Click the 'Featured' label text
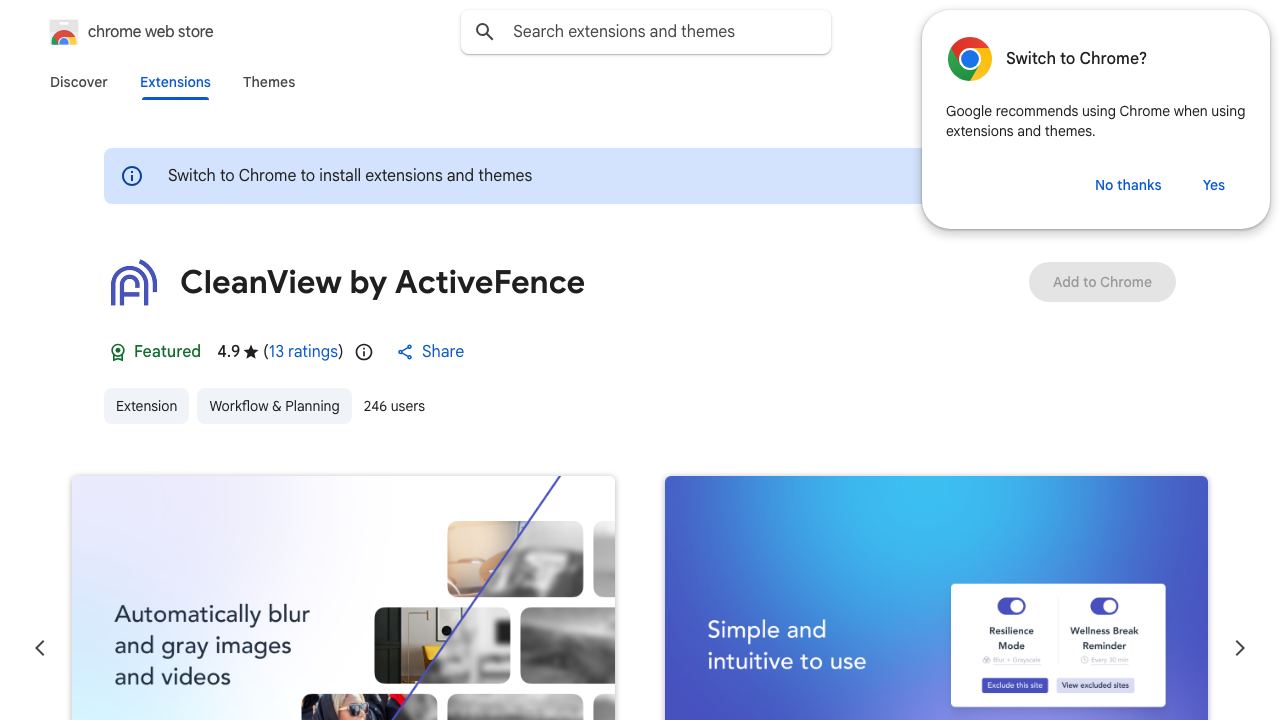 pyautogui.click(x=167, y=352)
